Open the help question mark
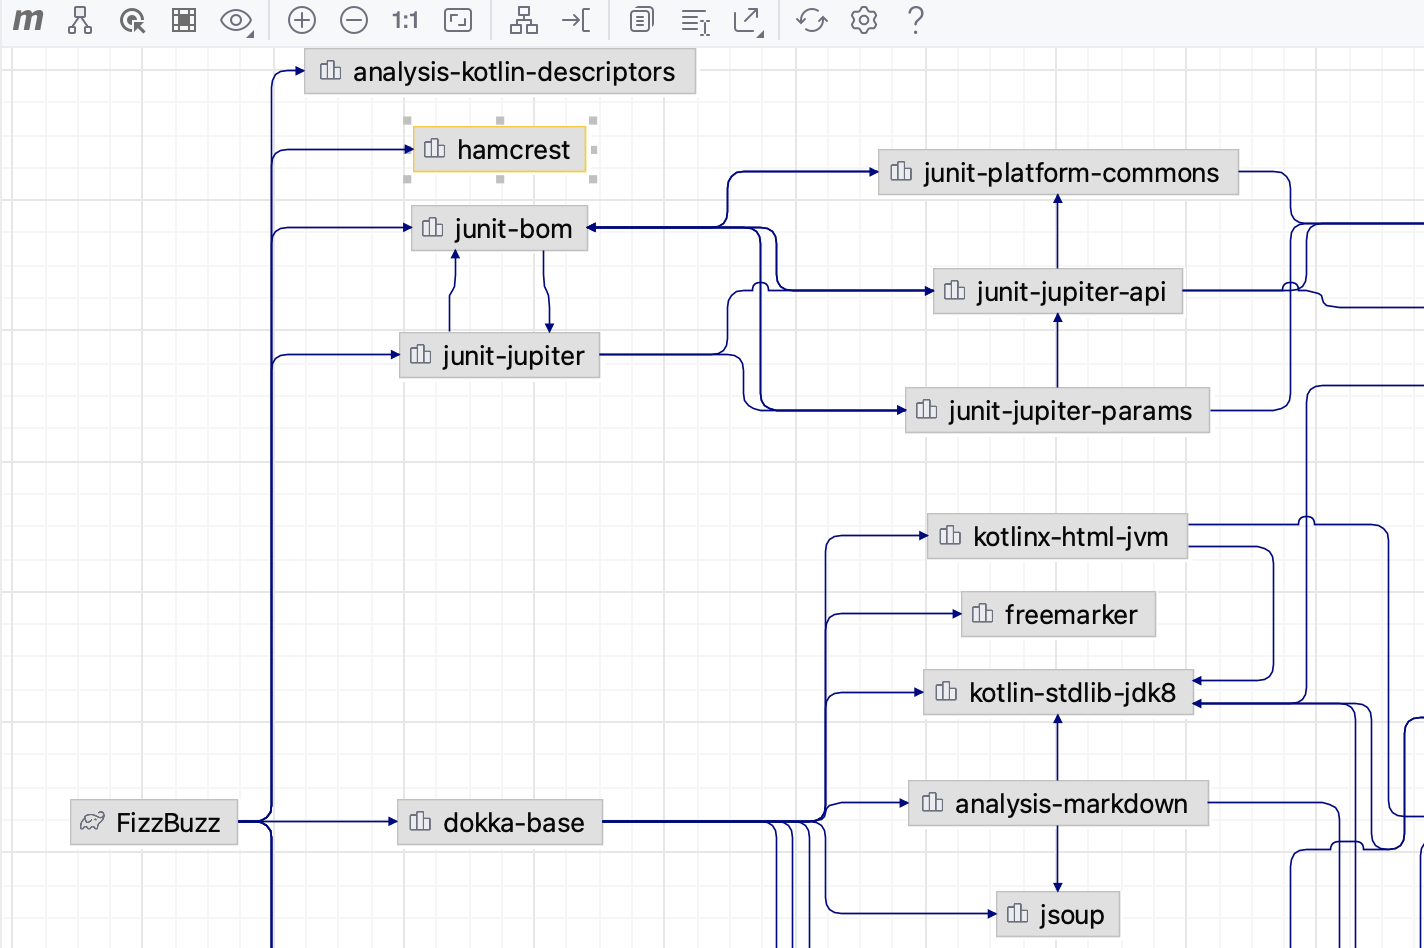Viewport: 1424px width, 948px height. point(915,20)
